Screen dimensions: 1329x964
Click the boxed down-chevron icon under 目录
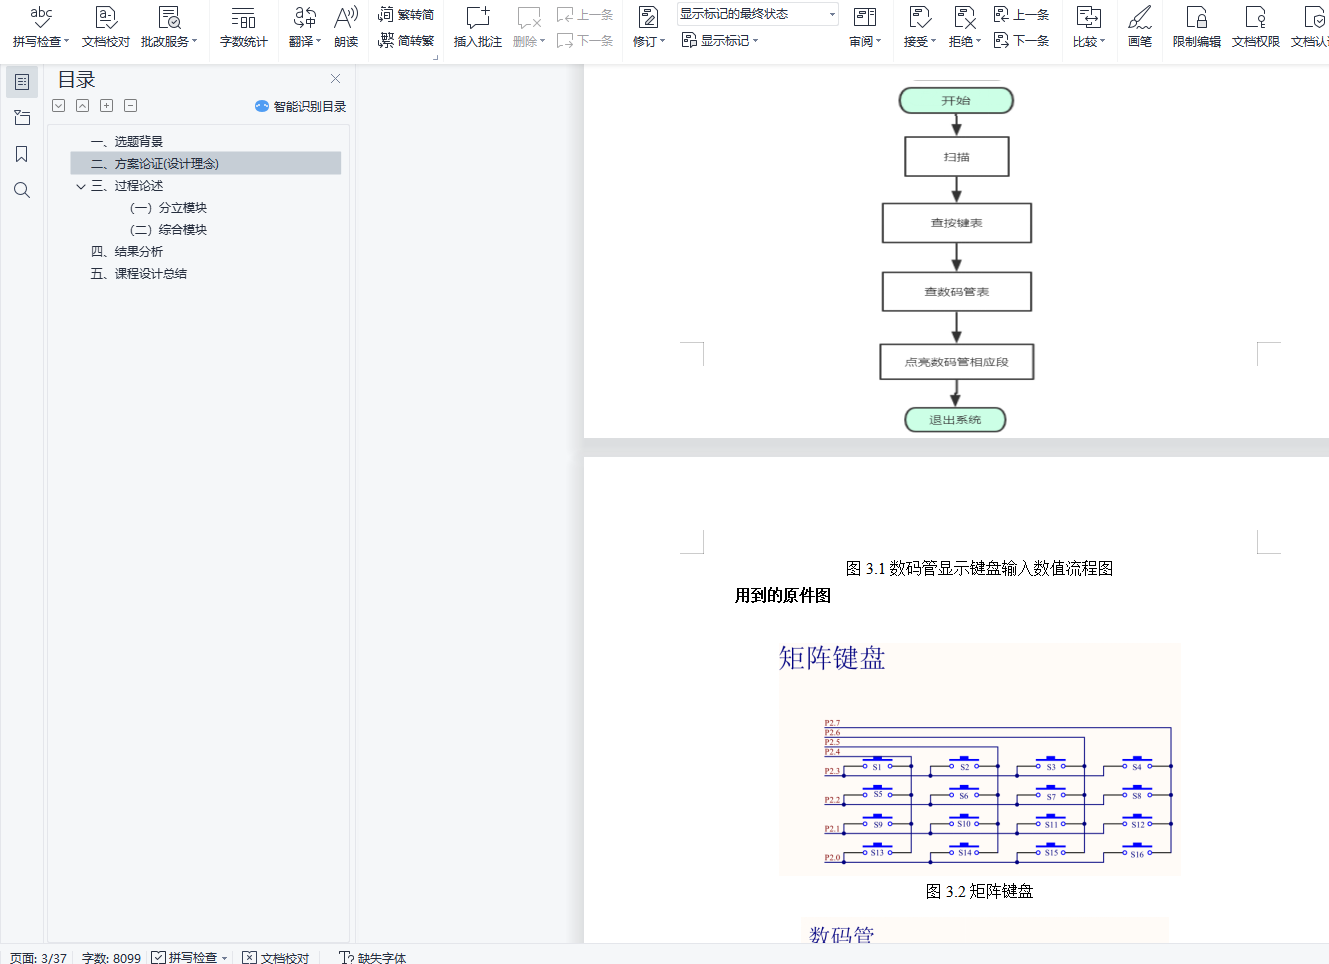click(x=59, y=106)
